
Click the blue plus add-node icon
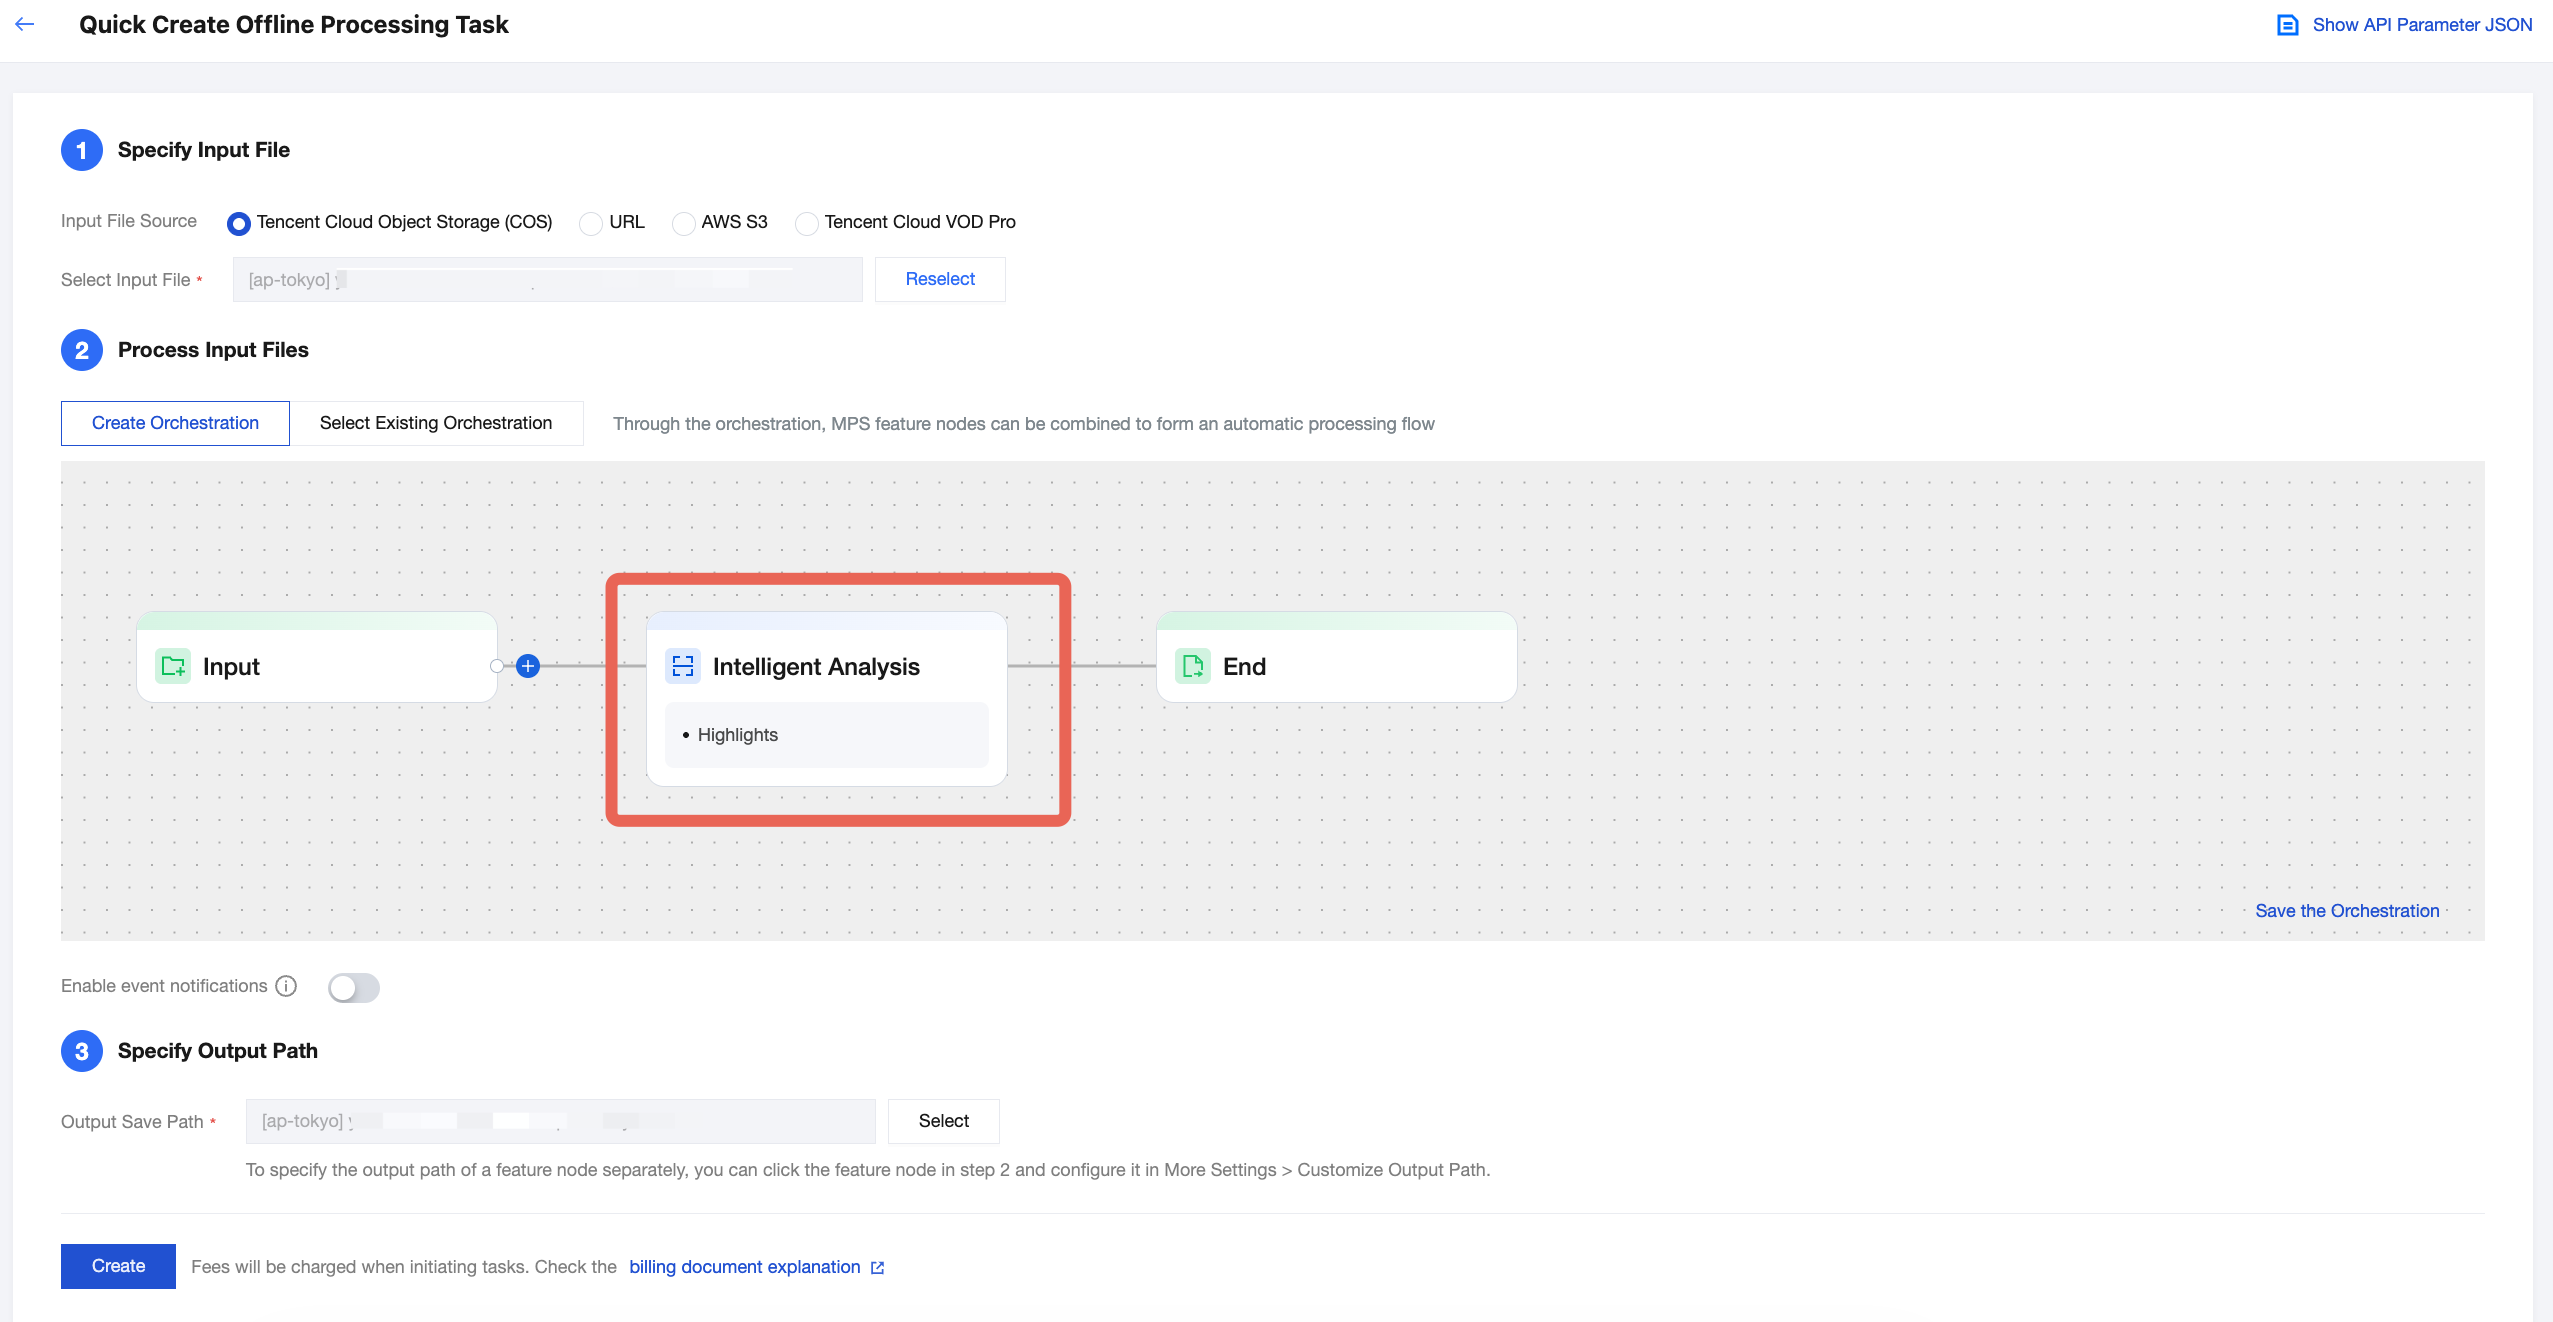(x=528, y=666)
